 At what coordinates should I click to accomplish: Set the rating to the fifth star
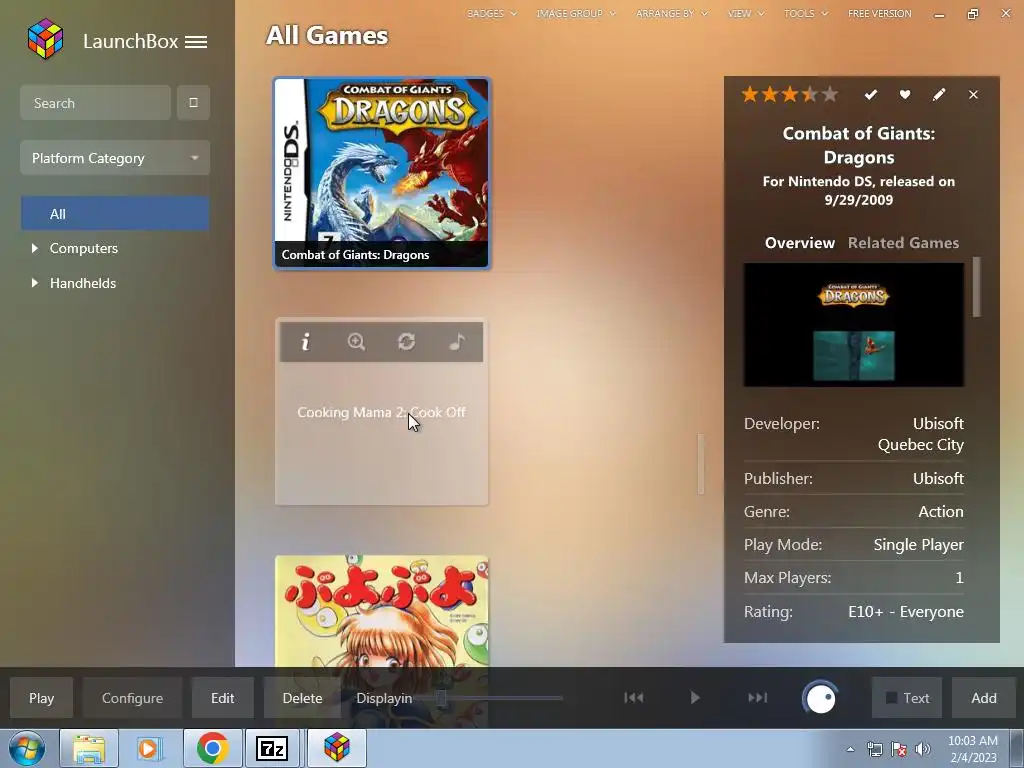pos(829,95)
